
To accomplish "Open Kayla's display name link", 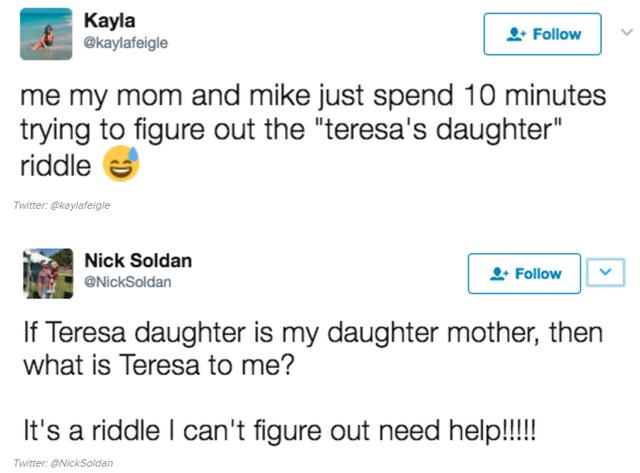I will 107,21.
